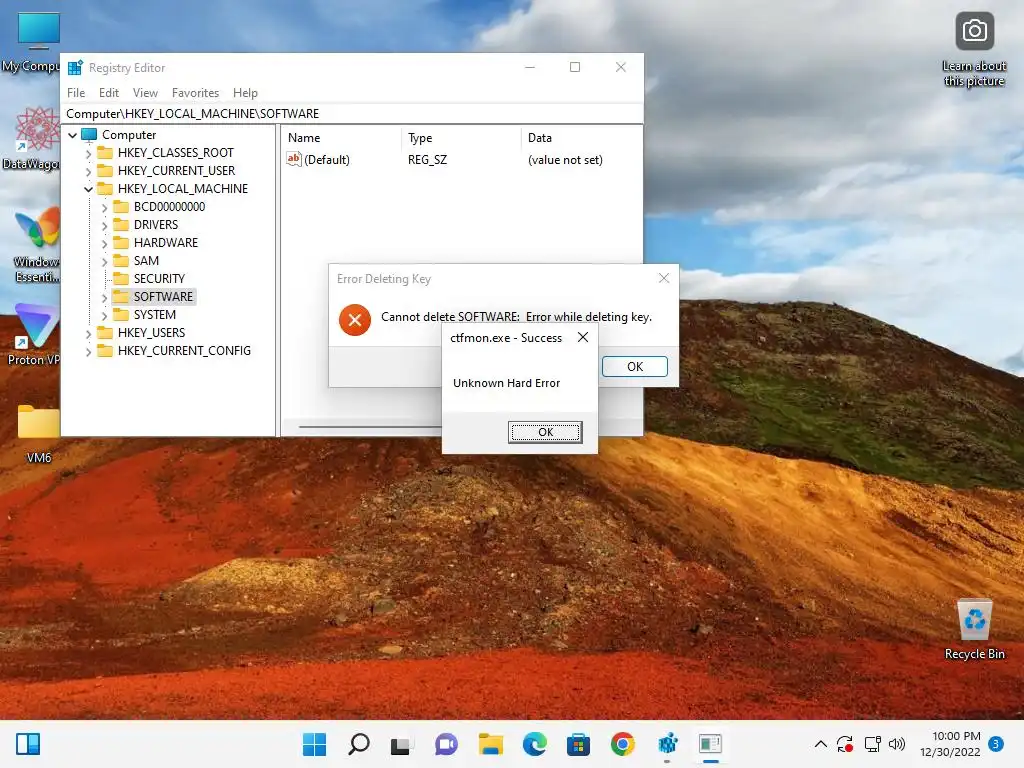Launch Google Chrome from taskbar
The height and width of the screenshot is (768, 1024).
point(622,744)
